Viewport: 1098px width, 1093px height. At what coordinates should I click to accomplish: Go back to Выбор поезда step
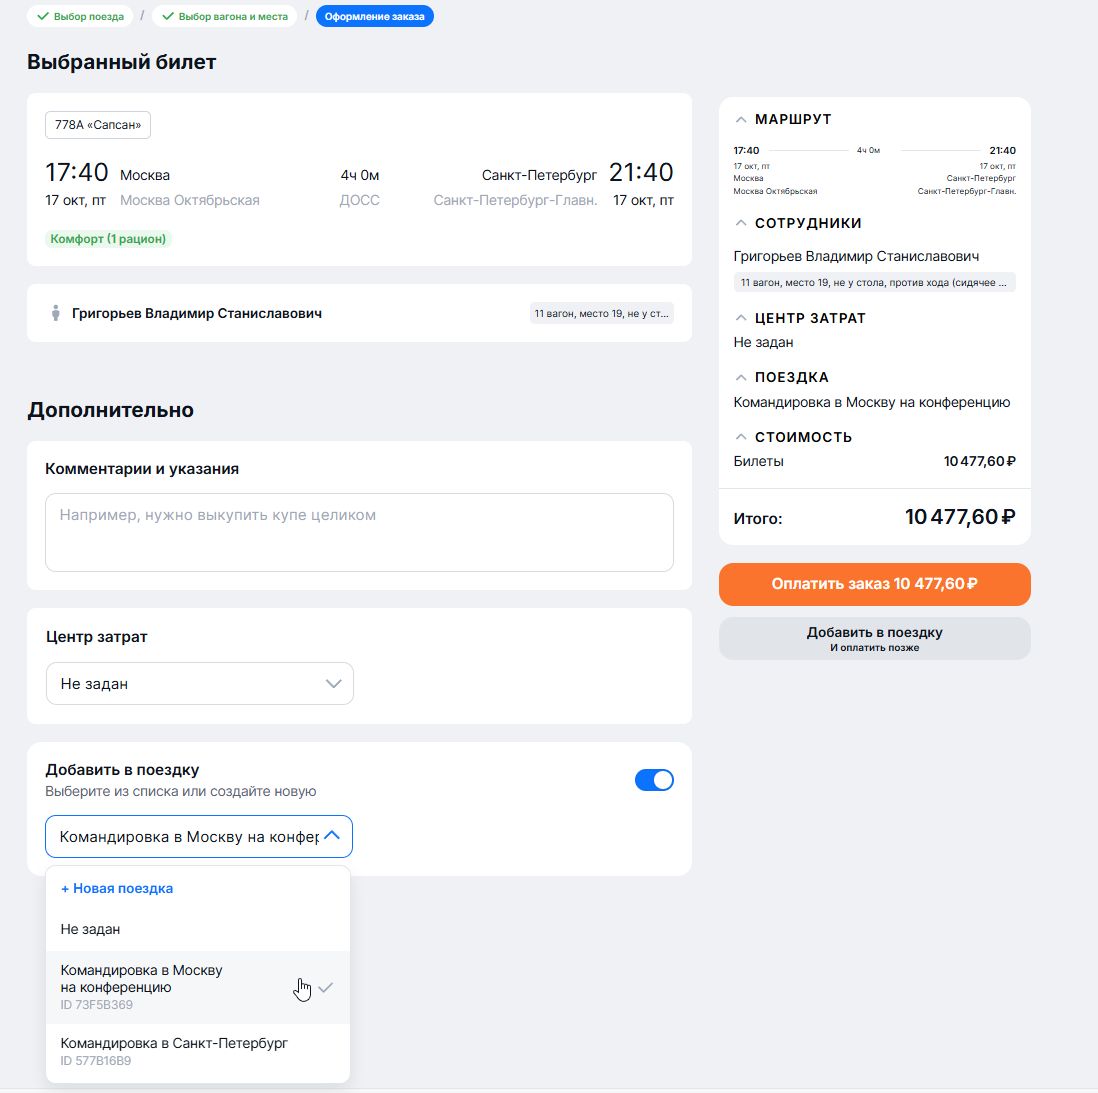81,17
